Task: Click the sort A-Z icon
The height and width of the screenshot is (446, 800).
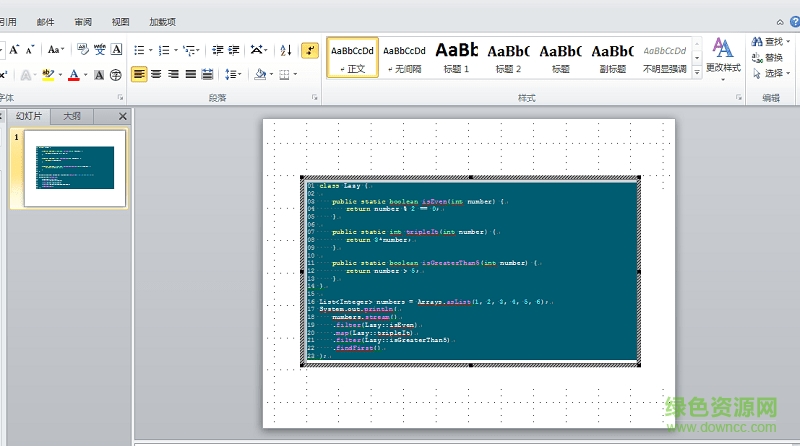Action: coord(286,49)
